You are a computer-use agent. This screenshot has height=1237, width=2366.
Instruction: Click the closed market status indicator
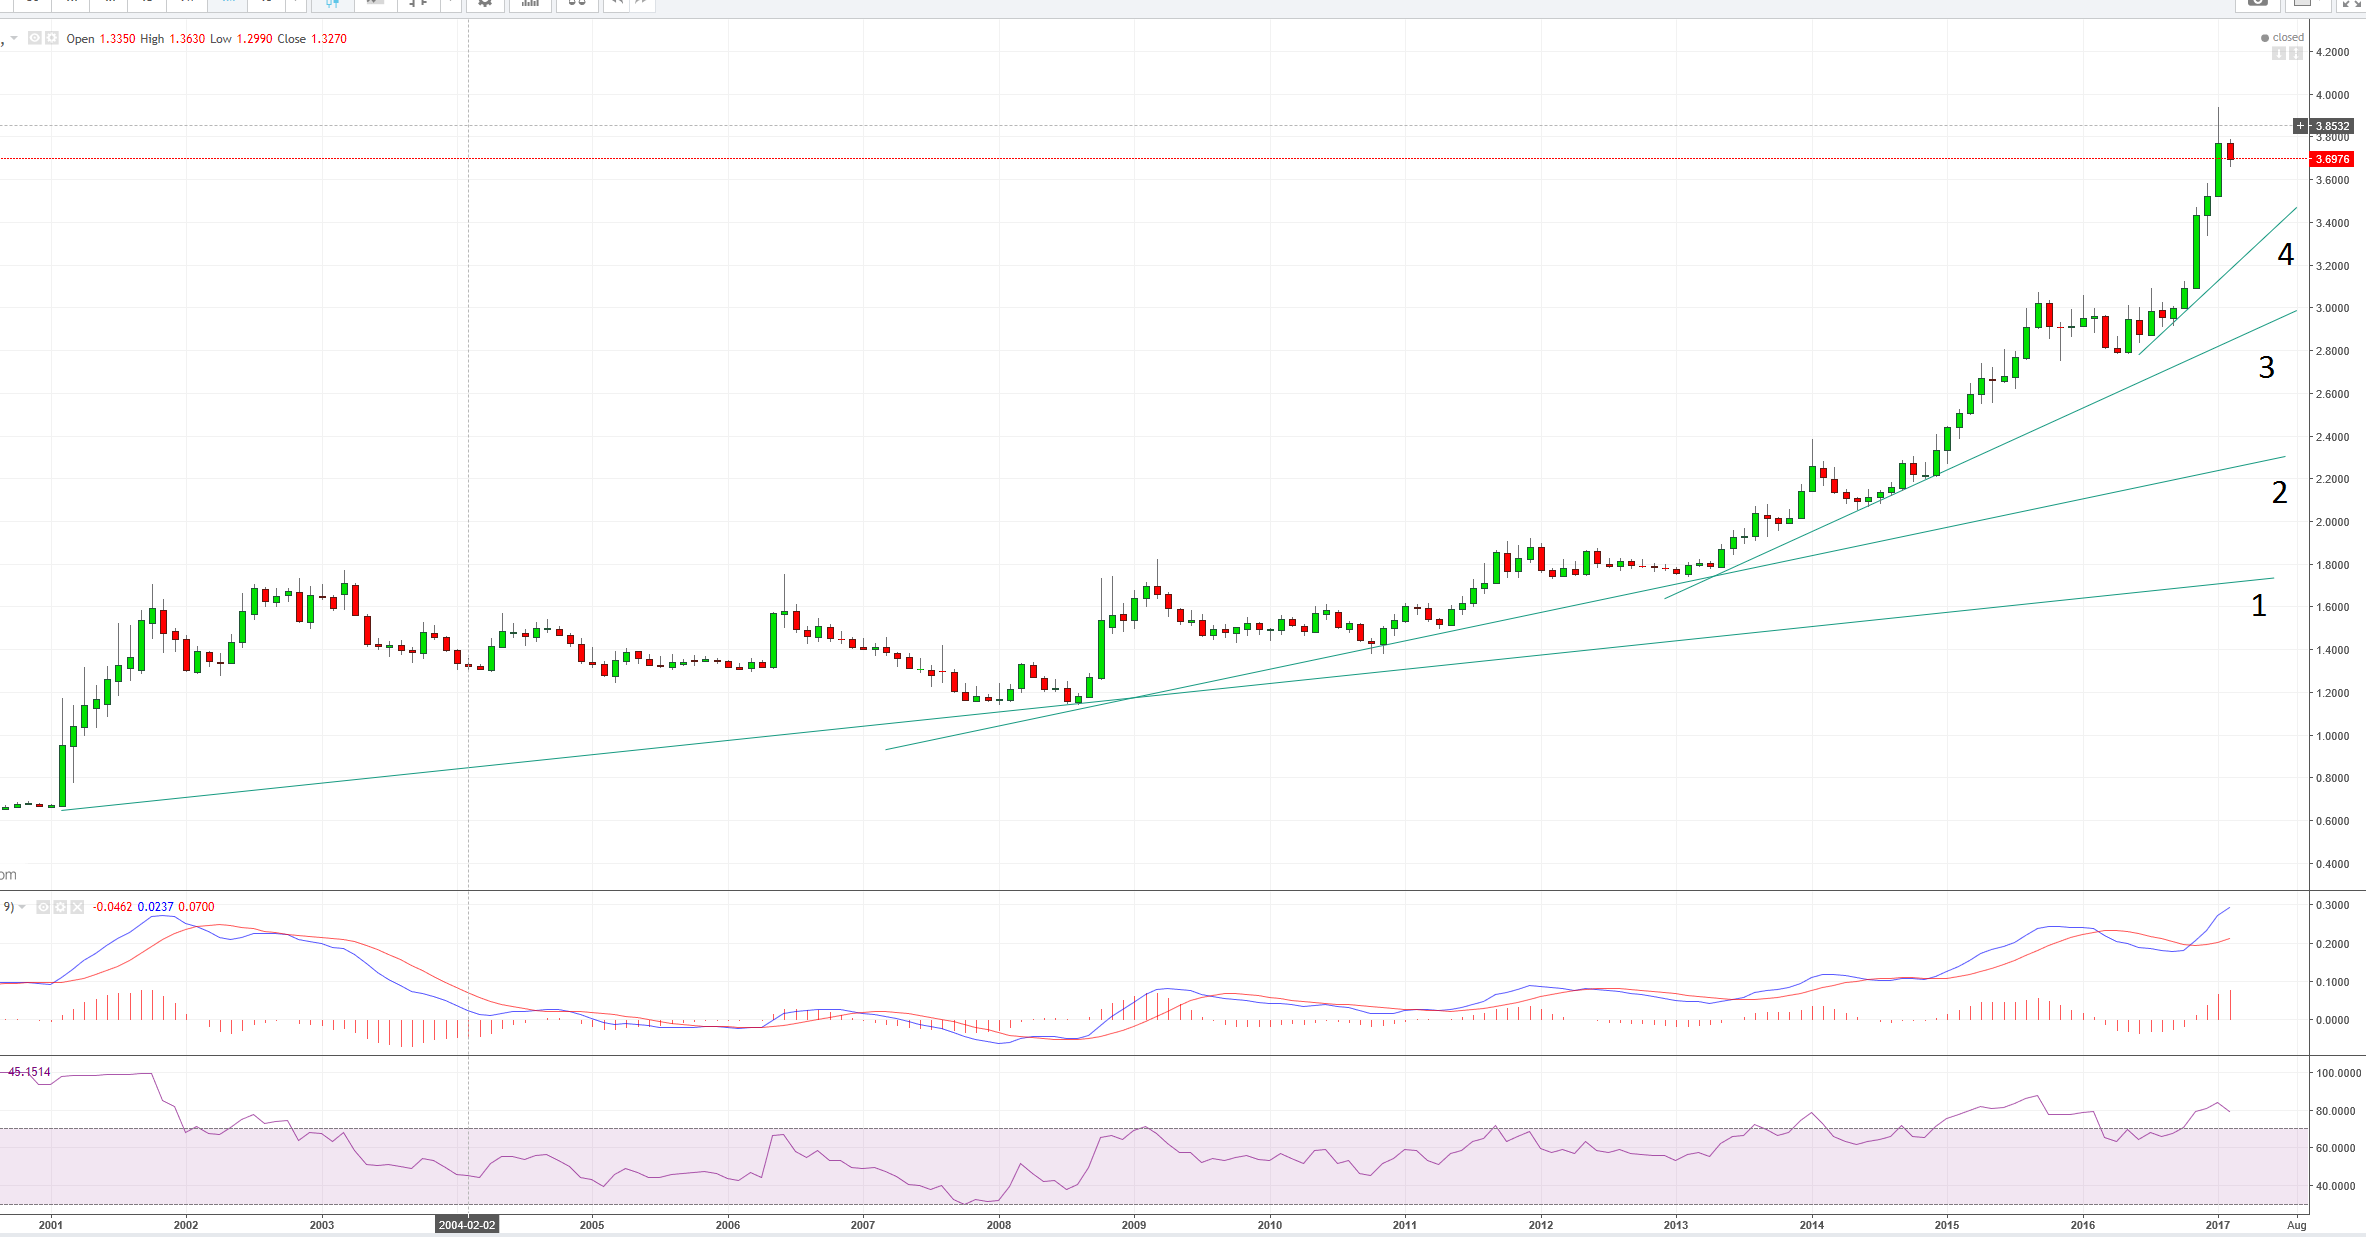pyautogui.click(x=2282, y=38)
